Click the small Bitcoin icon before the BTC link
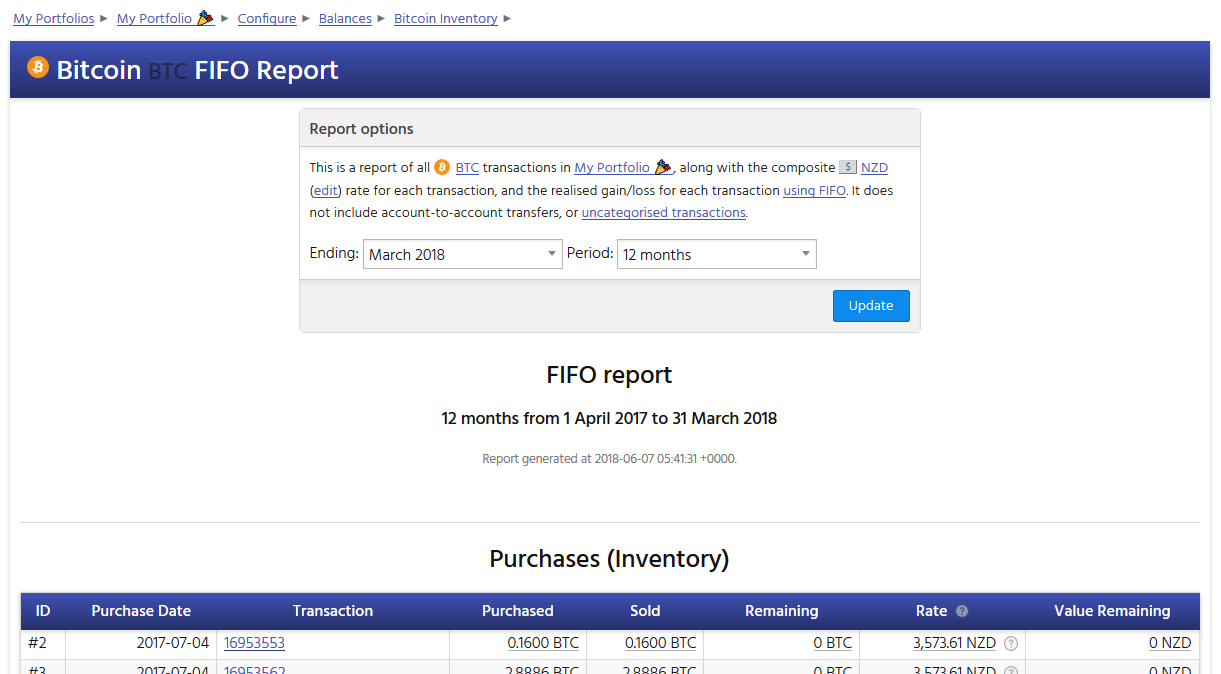This screenshot has width=1221, height=674. pos(442,167)
